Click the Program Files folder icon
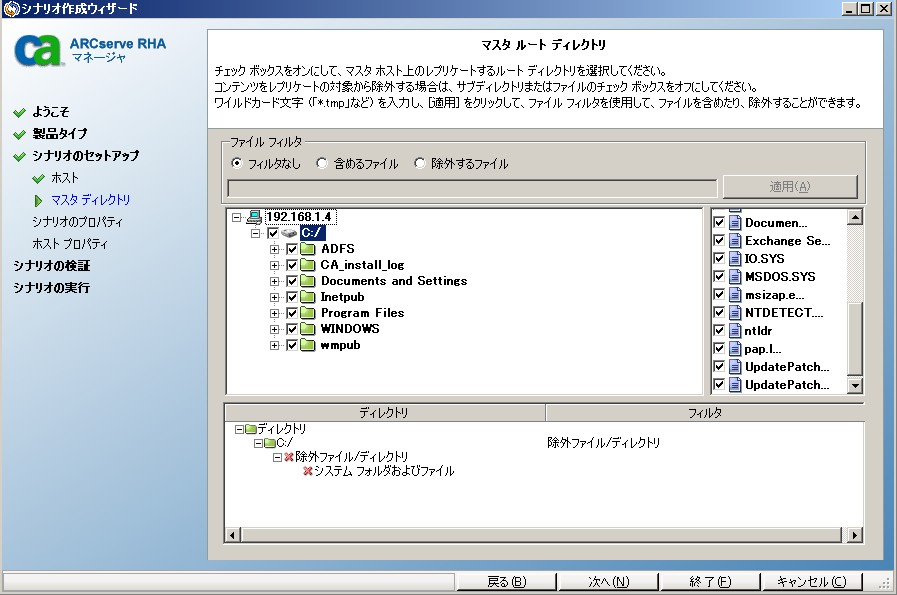The height and width of the screenshot is (595, 897). tap(308, 313)
